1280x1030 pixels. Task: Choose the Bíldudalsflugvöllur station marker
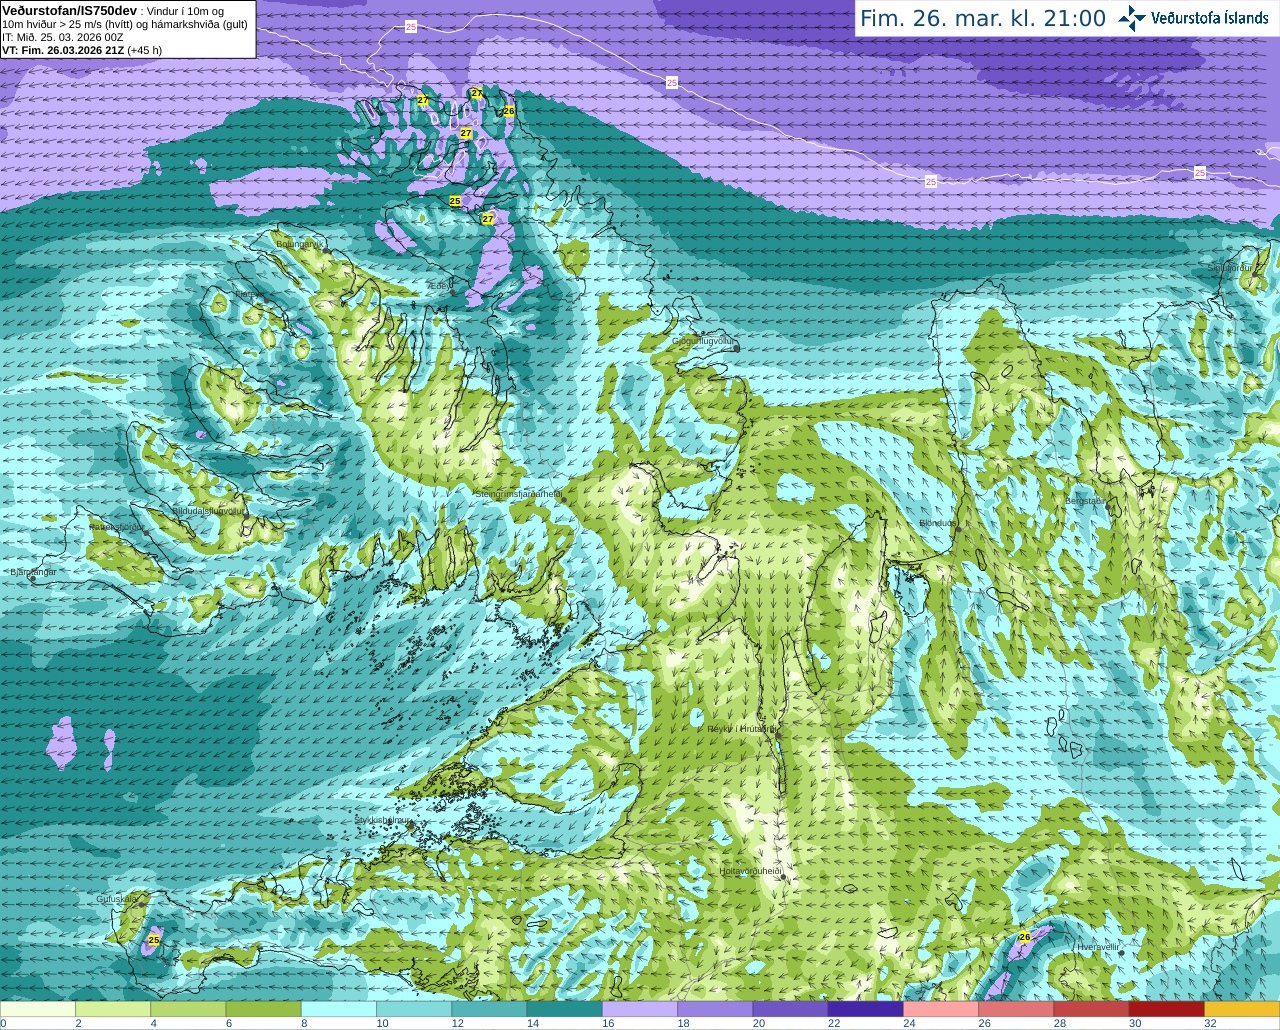pyautogui.click(x=247, y=517)
